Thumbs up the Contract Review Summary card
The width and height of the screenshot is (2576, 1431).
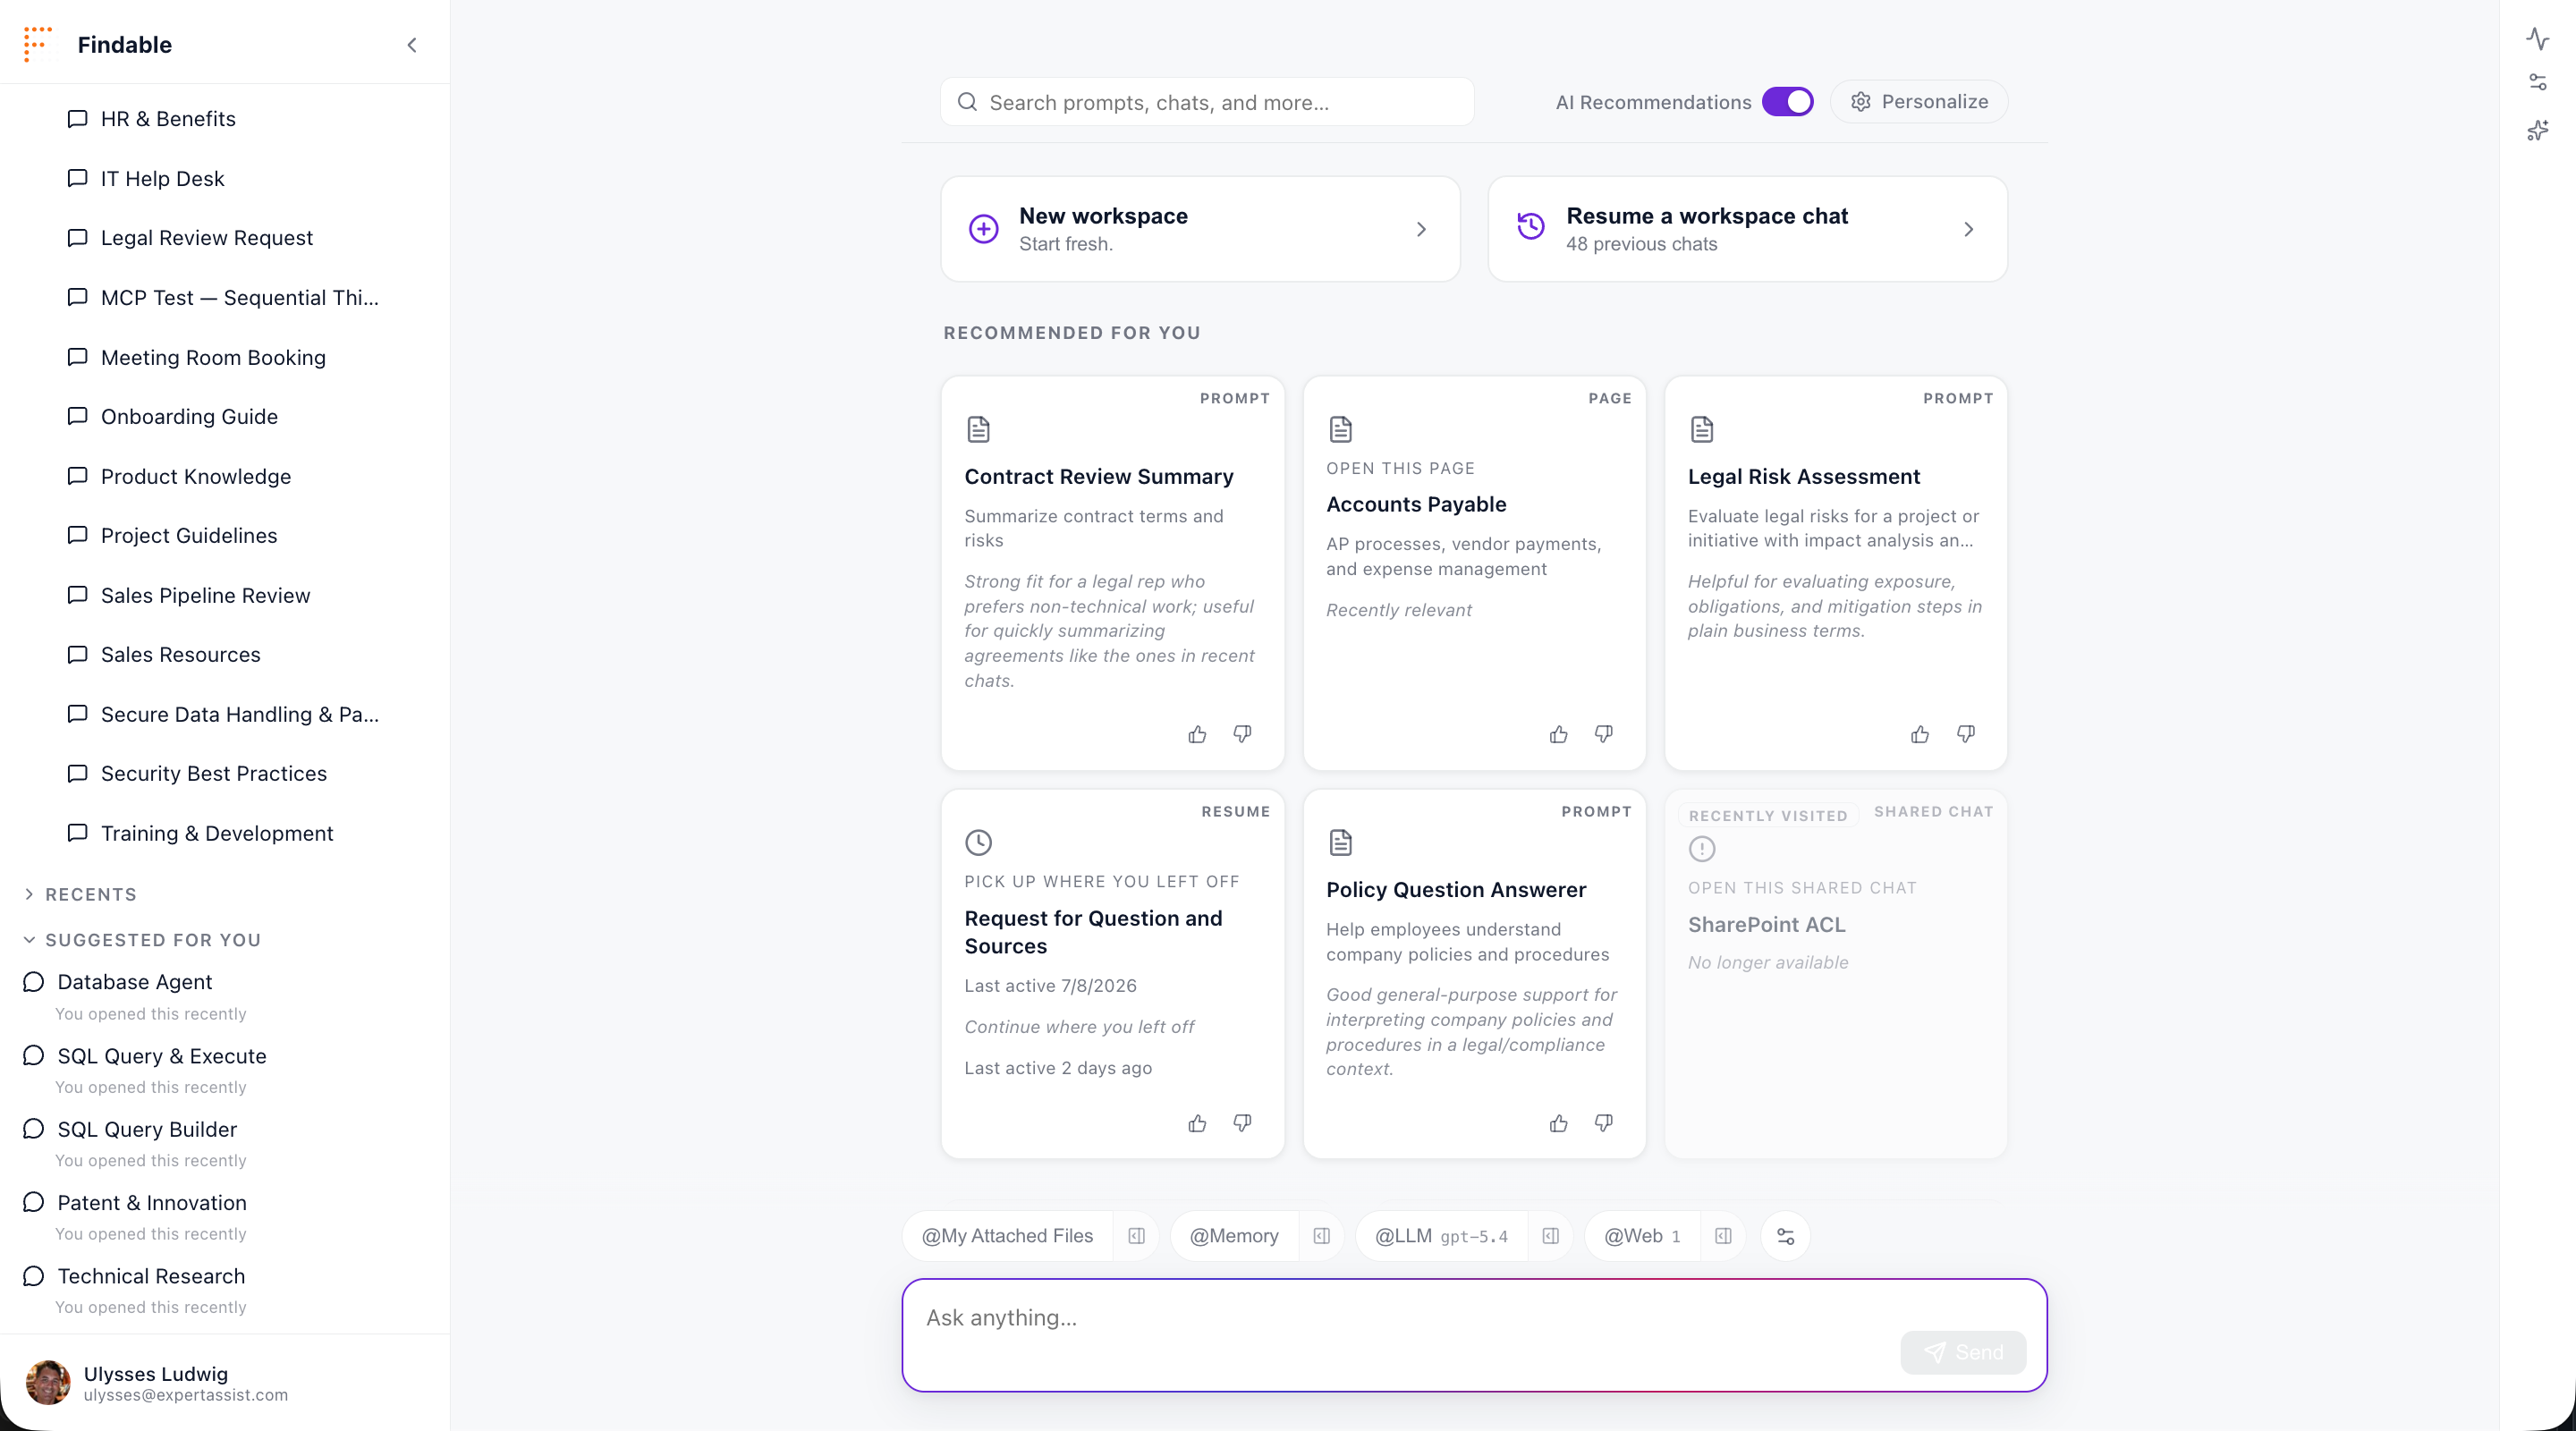coord(1197,735)
